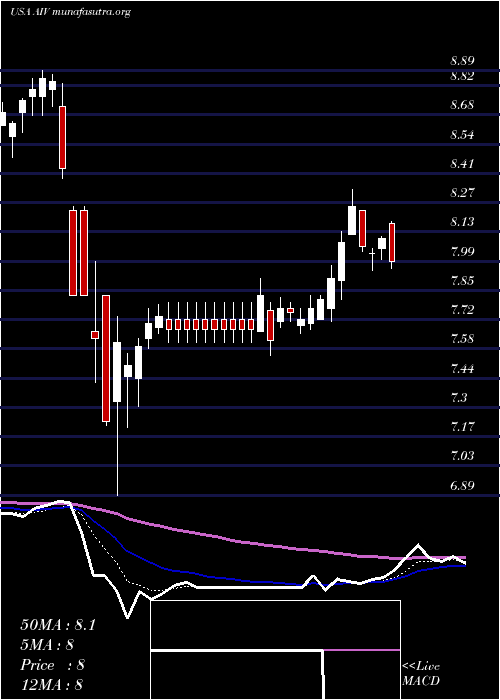Click the '<<Live MACD' label
The height and width of the screenshot is (700, 500).
421,674
